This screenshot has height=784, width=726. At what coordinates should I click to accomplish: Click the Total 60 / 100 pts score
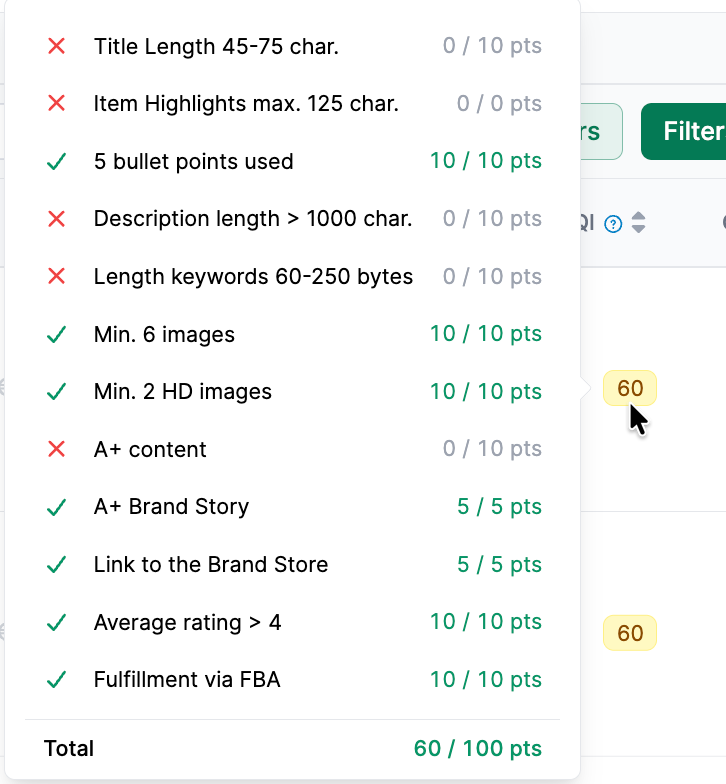(478, 748)
